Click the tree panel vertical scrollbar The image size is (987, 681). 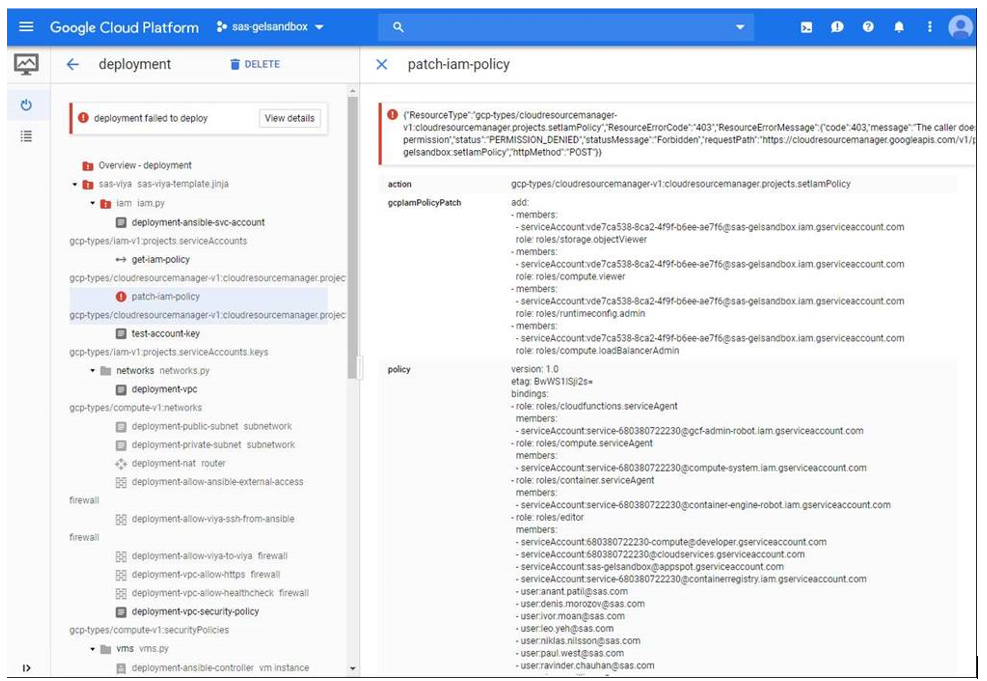pos(352,236)
